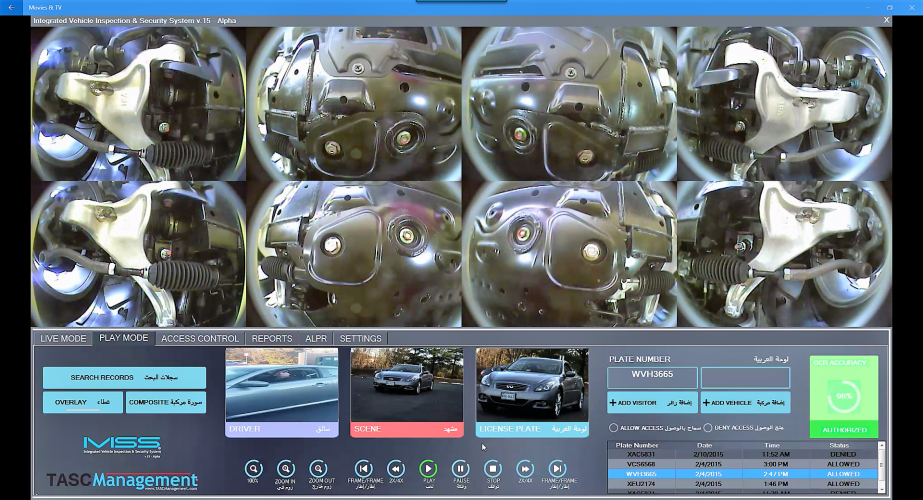Rewind at 2X/4X speed
Image resolution: width=923 pixels, height=500 pixels.
396,469
